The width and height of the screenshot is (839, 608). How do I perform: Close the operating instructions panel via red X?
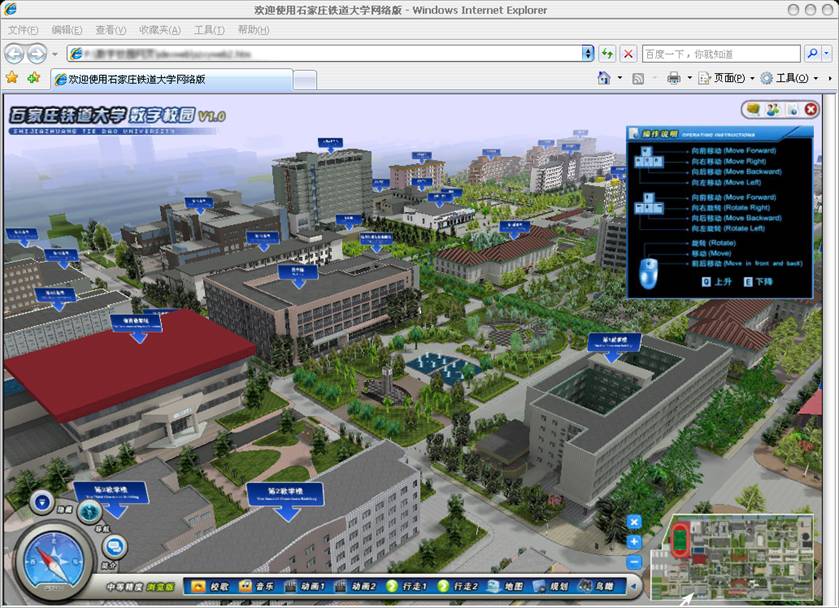[811, 109]
